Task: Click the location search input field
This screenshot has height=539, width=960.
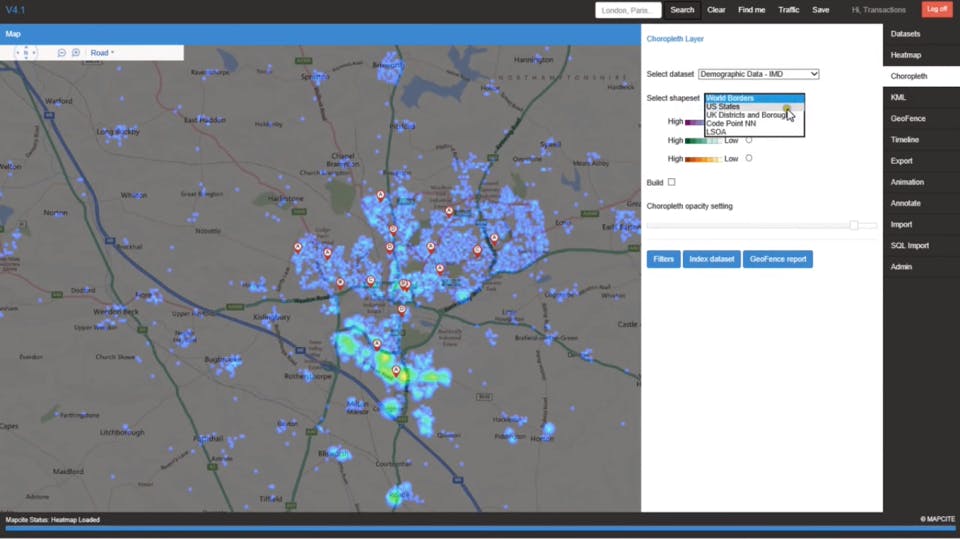Action: [628, 10]
